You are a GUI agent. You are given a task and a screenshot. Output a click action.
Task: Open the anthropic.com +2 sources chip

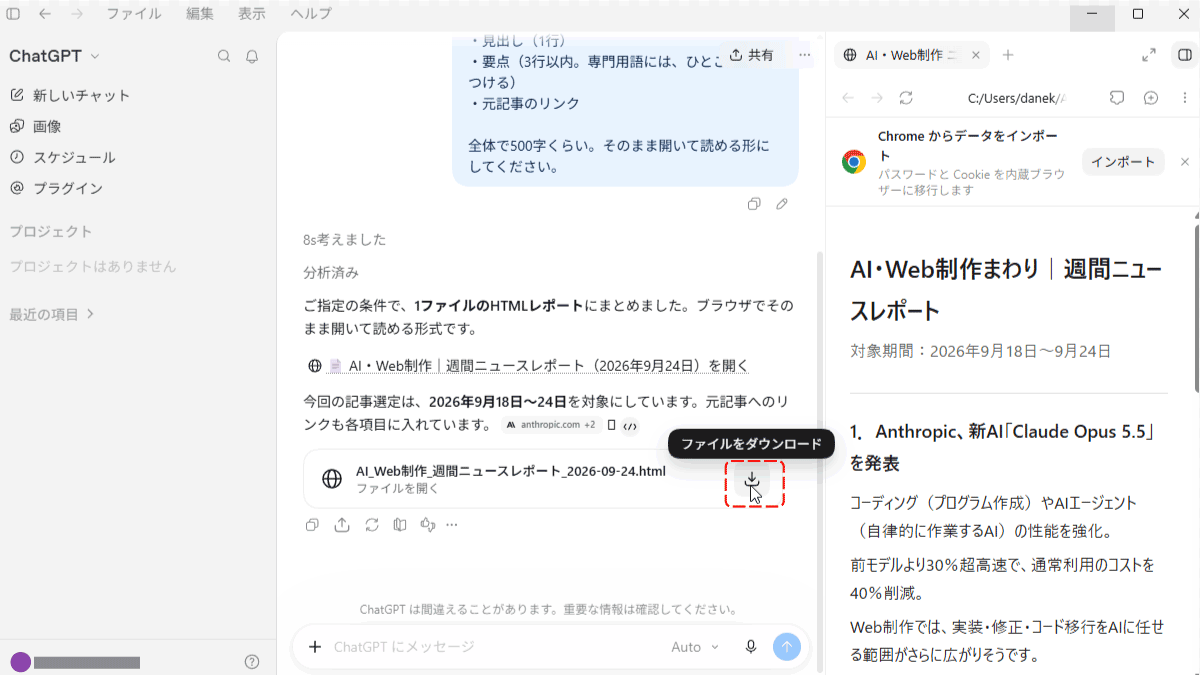(x=550, y=425)
